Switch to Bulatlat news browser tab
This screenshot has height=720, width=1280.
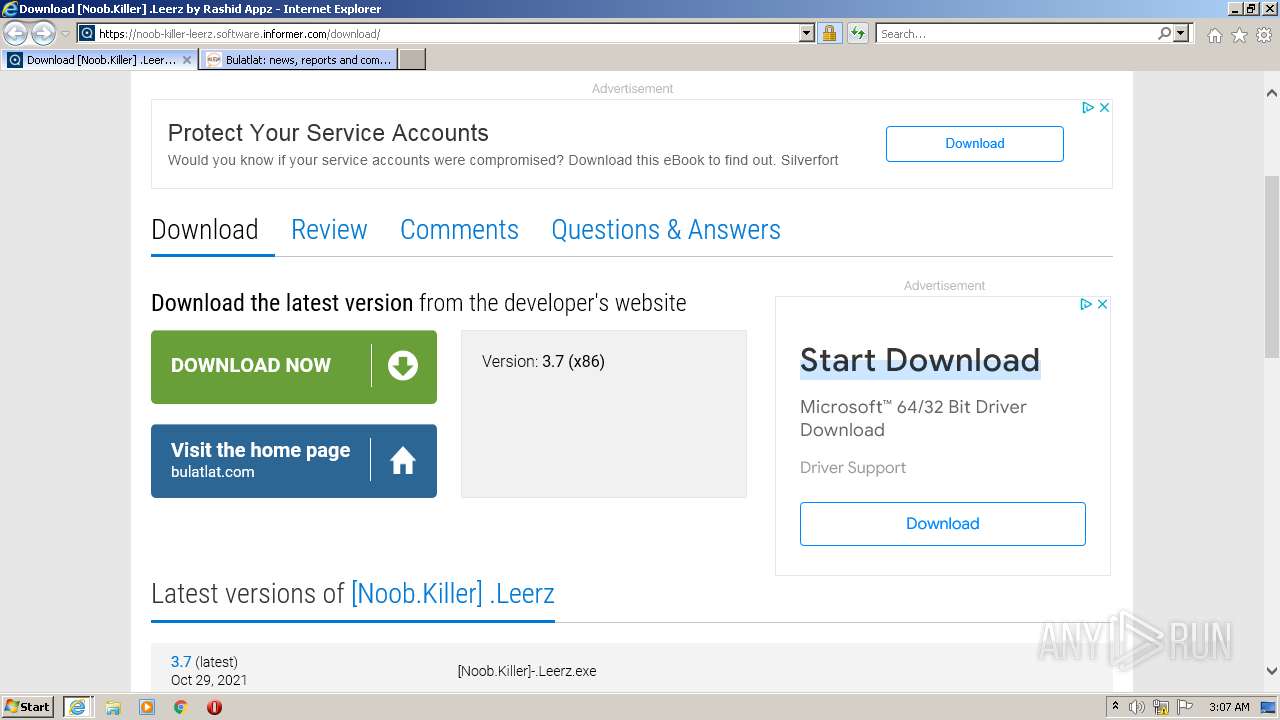pyautogui.click(x=299, y=60)
